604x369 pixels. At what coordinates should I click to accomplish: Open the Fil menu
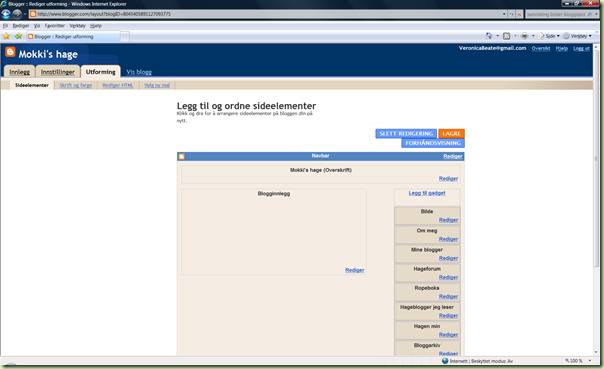[x=5, y=26]
